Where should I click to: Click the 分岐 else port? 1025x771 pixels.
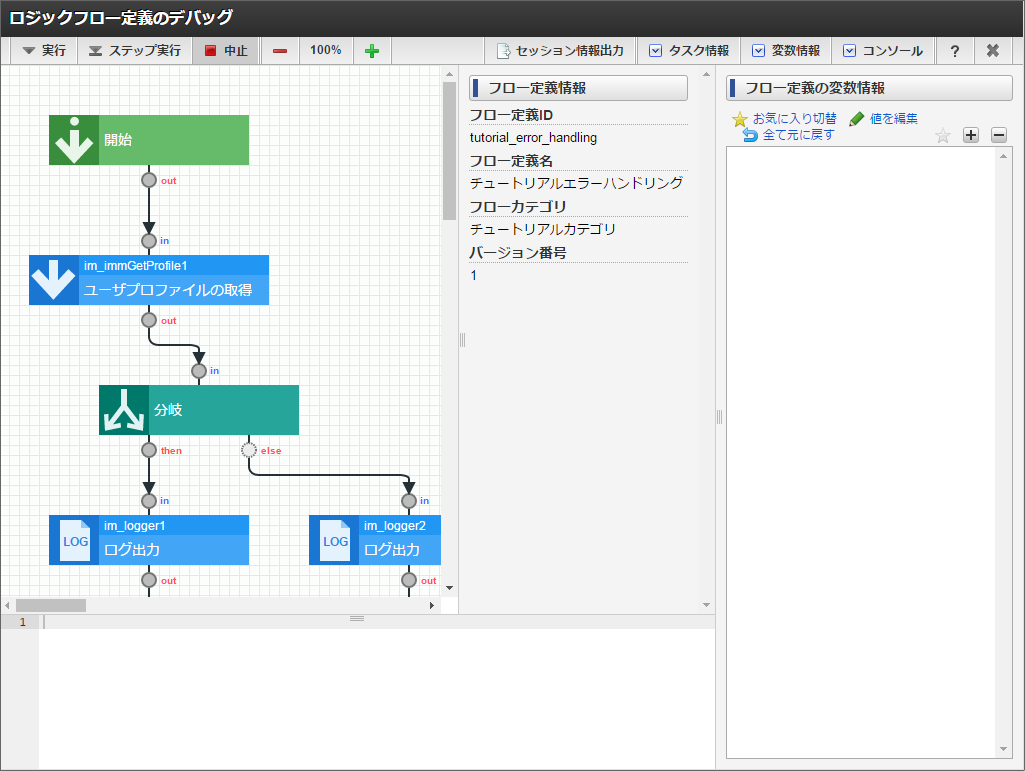(x=249, y=450)
